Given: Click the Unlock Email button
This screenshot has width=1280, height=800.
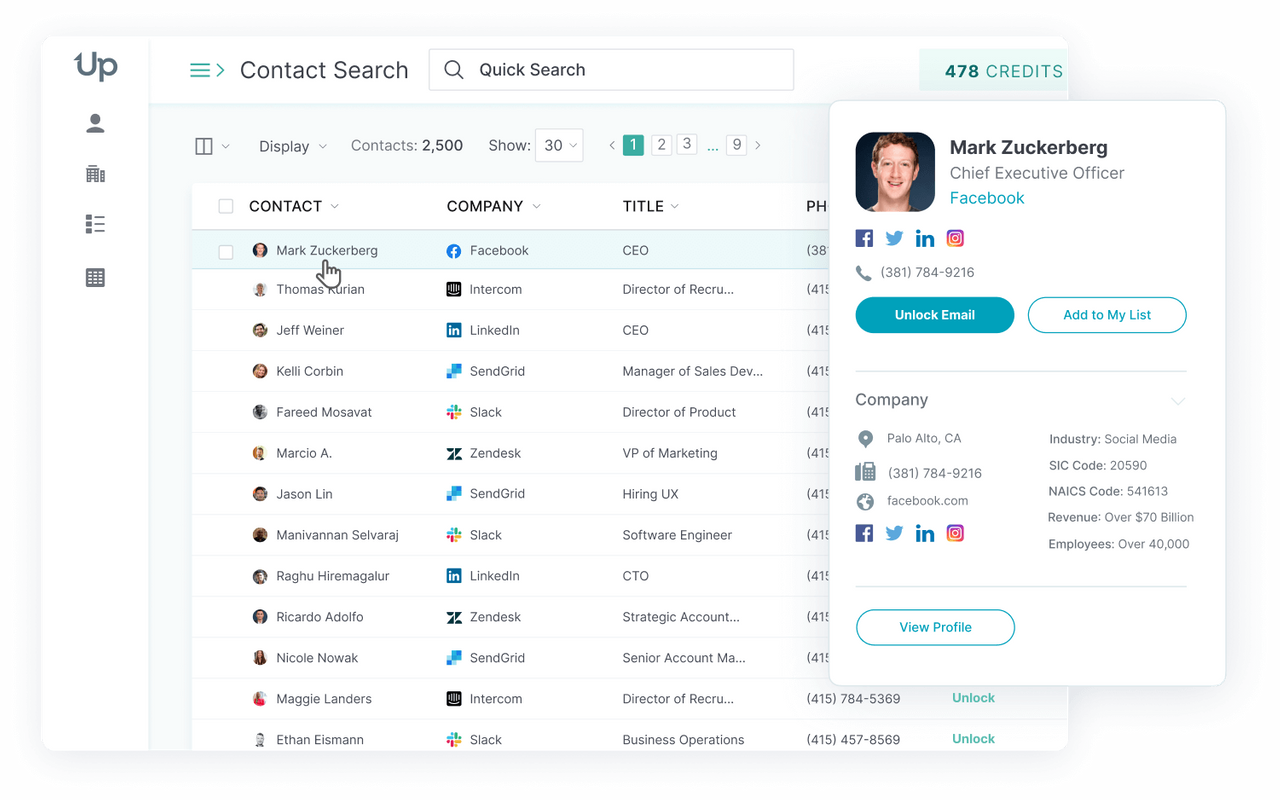Looking at the screenshot, I should (x=935, y=315).
